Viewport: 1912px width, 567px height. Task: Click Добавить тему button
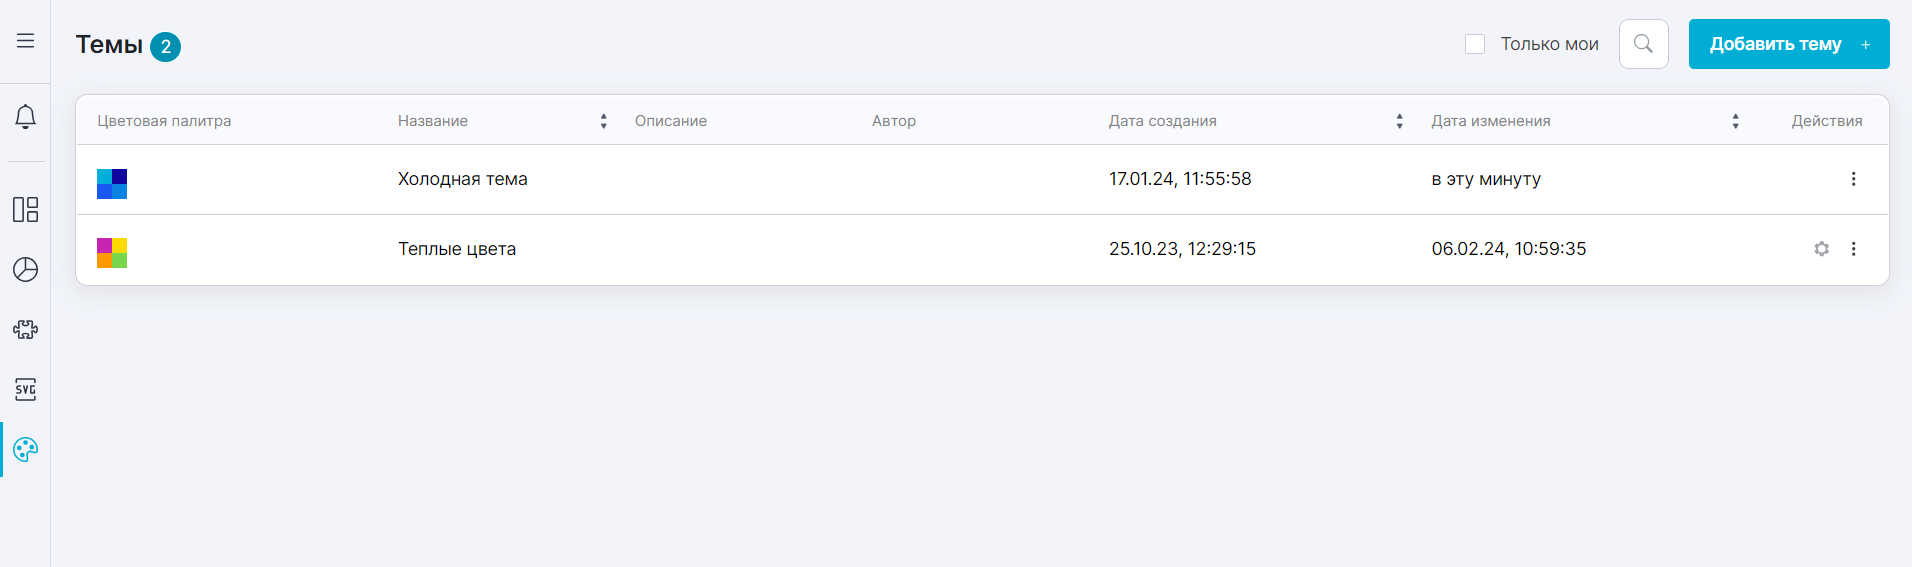pos(1788,44)
